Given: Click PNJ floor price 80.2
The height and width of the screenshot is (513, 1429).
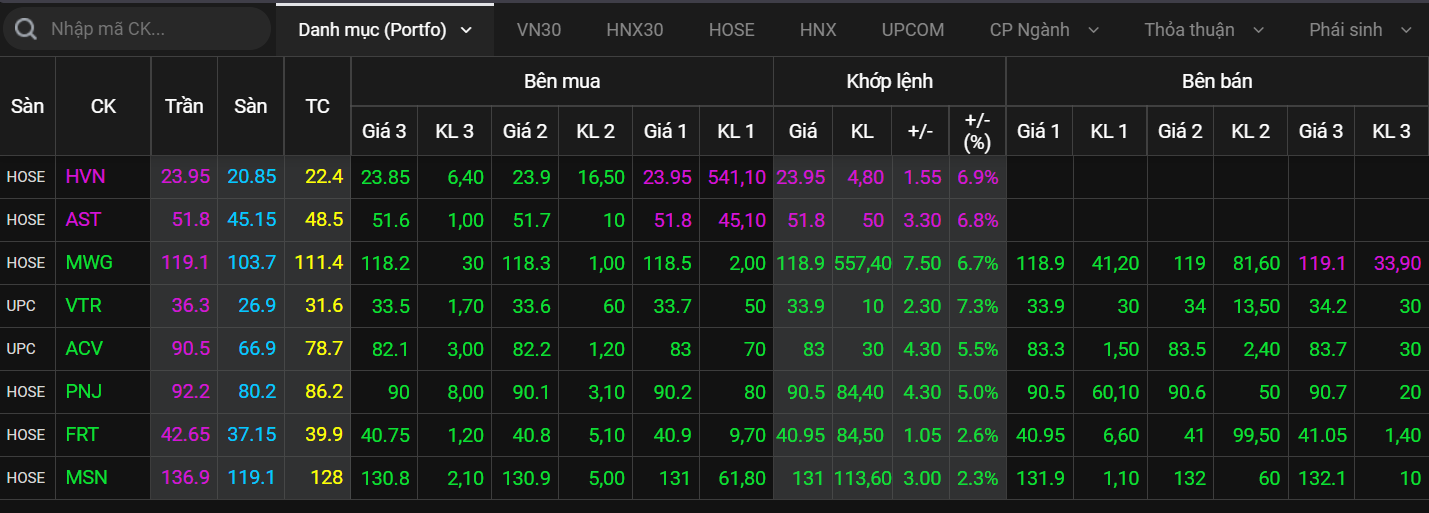Looking at the screenshot, I should point(256,392).
